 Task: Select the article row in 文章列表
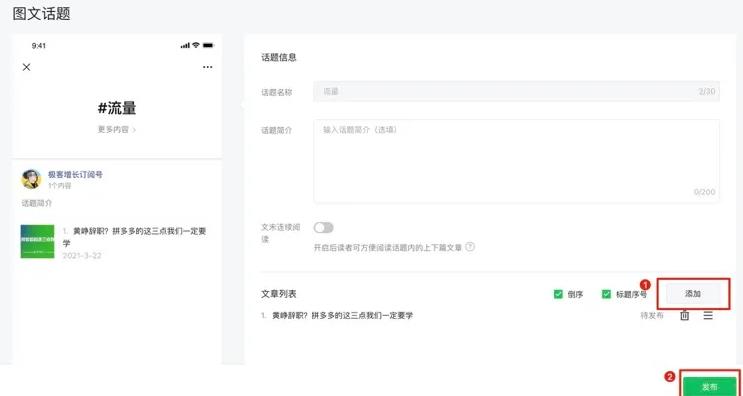click(487, 315)
